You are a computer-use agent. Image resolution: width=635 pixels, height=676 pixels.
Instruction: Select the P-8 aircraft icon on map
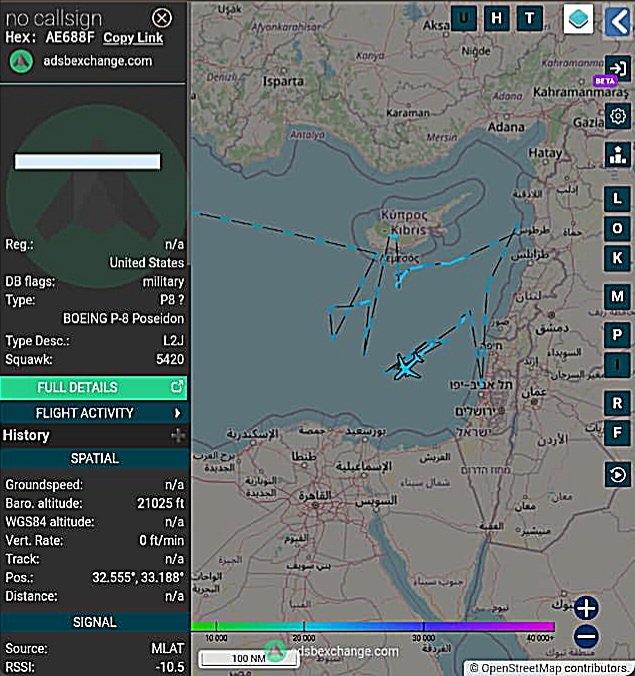pyautogui.click(x=405, y=367)
